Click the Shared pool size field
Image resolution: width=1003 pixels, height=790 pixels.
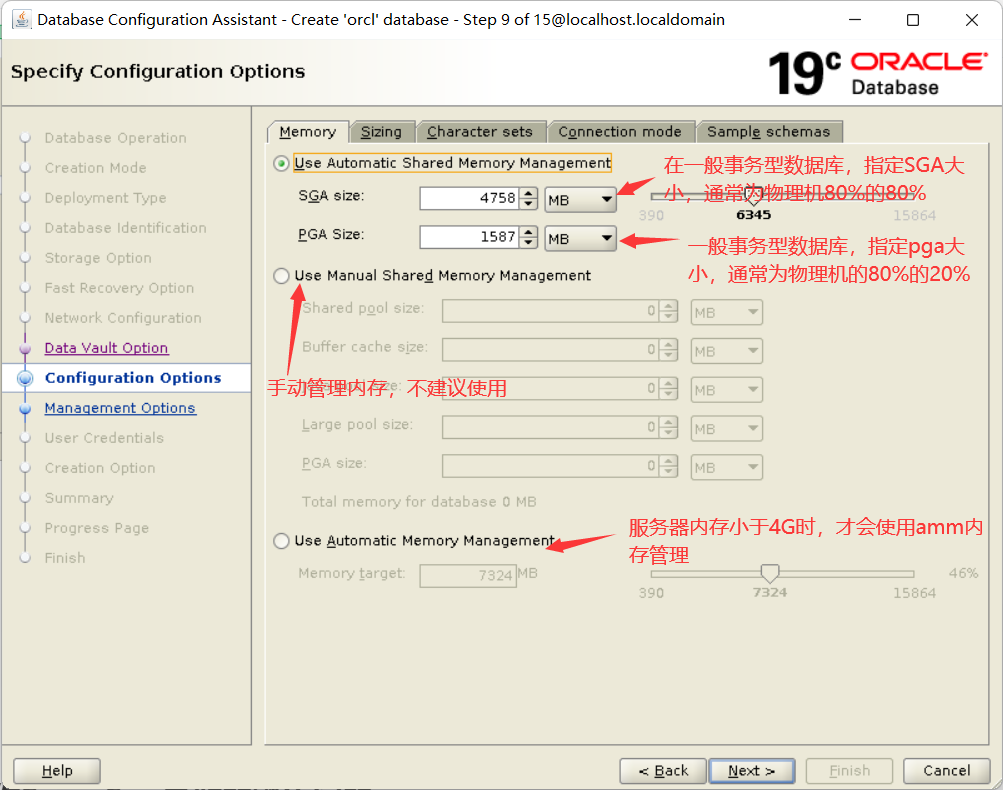click(550, 311)
